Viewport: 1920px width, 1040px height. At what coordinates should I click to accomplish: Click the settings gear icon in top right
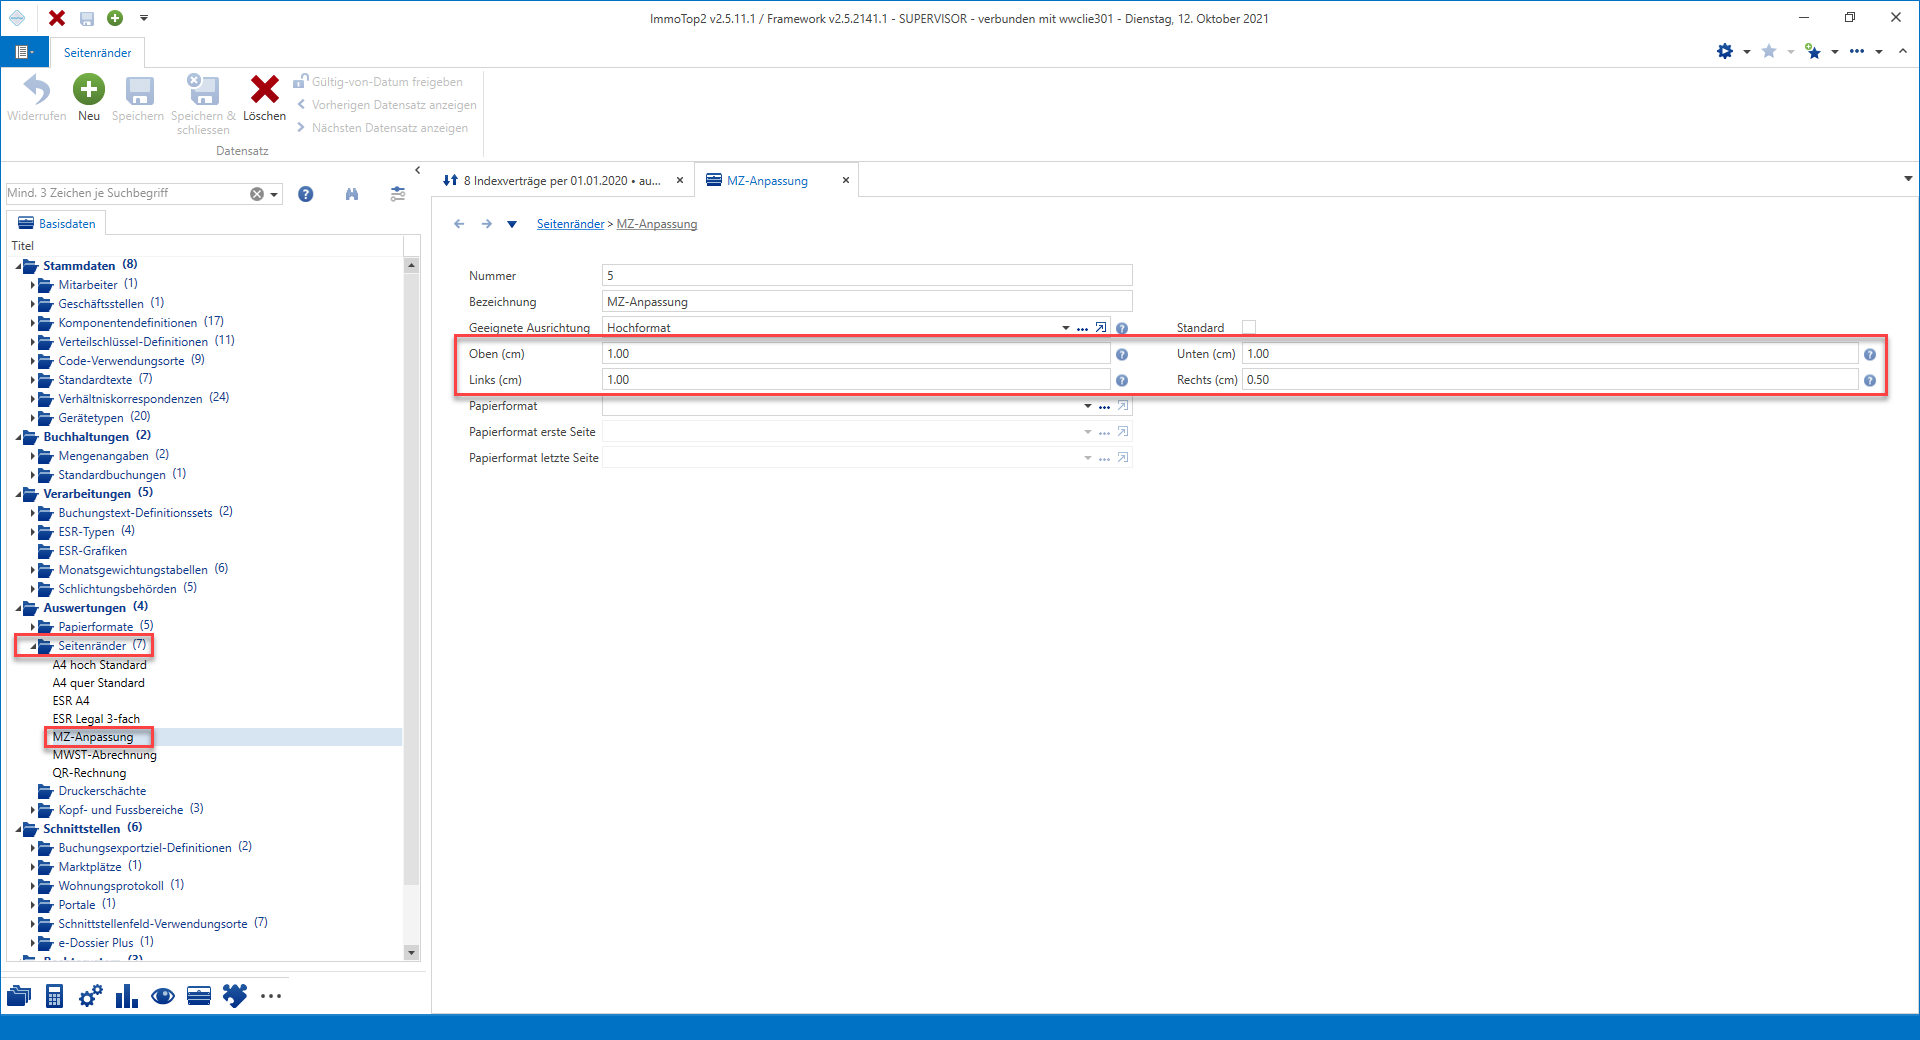[1725, 51]
